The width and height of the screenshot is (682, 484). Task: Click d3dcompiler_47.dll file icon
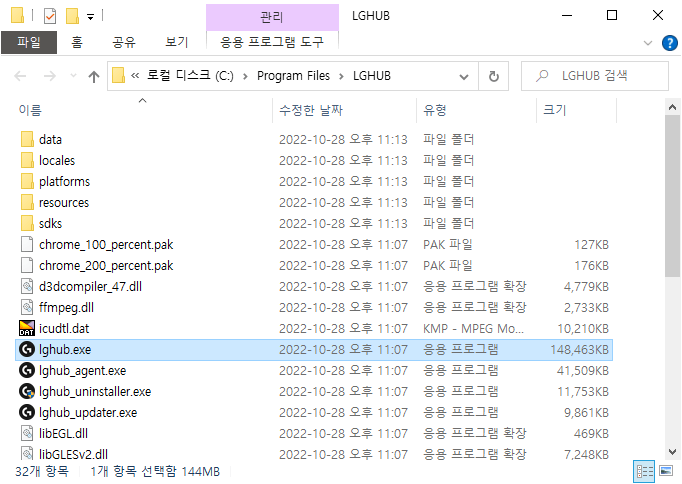tap(27, 287)
